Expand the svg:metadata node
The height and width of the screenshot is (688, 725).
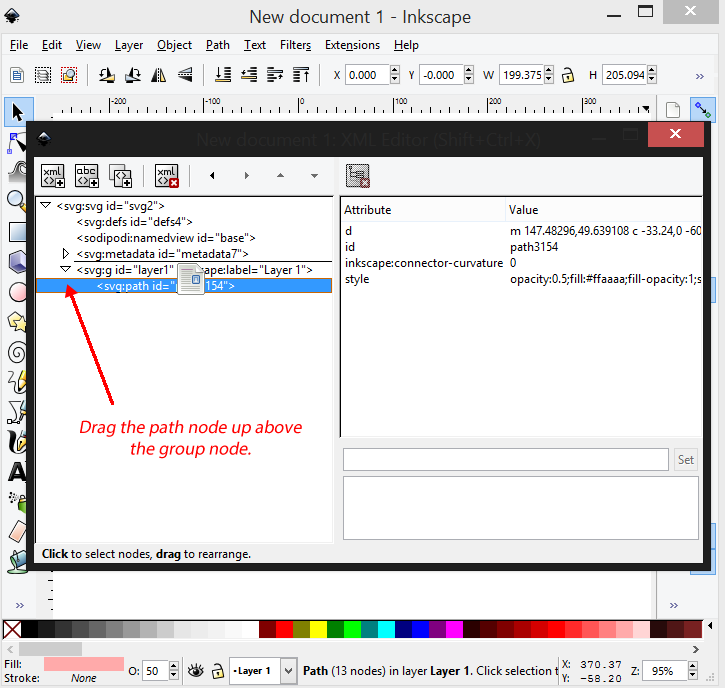(x=66, y=253)
